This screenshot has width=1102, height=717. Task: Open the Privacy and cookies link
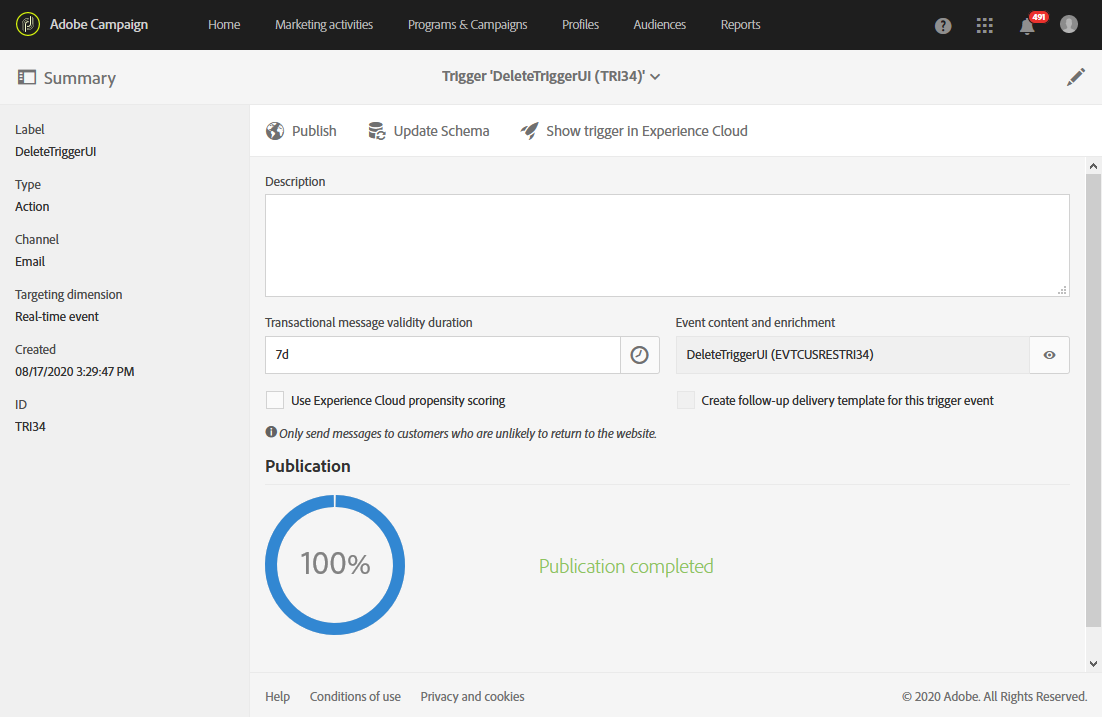click(x=472, y=696)
